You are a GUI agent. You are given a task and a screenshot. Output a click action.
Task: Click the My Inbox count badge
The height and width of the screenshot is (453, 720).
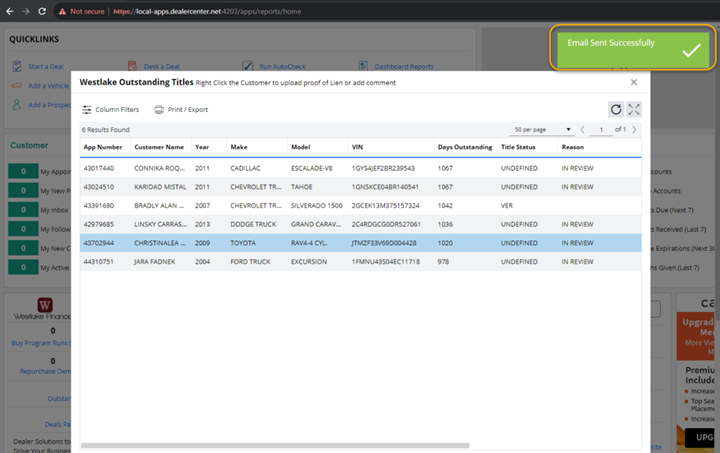[23, 210]
